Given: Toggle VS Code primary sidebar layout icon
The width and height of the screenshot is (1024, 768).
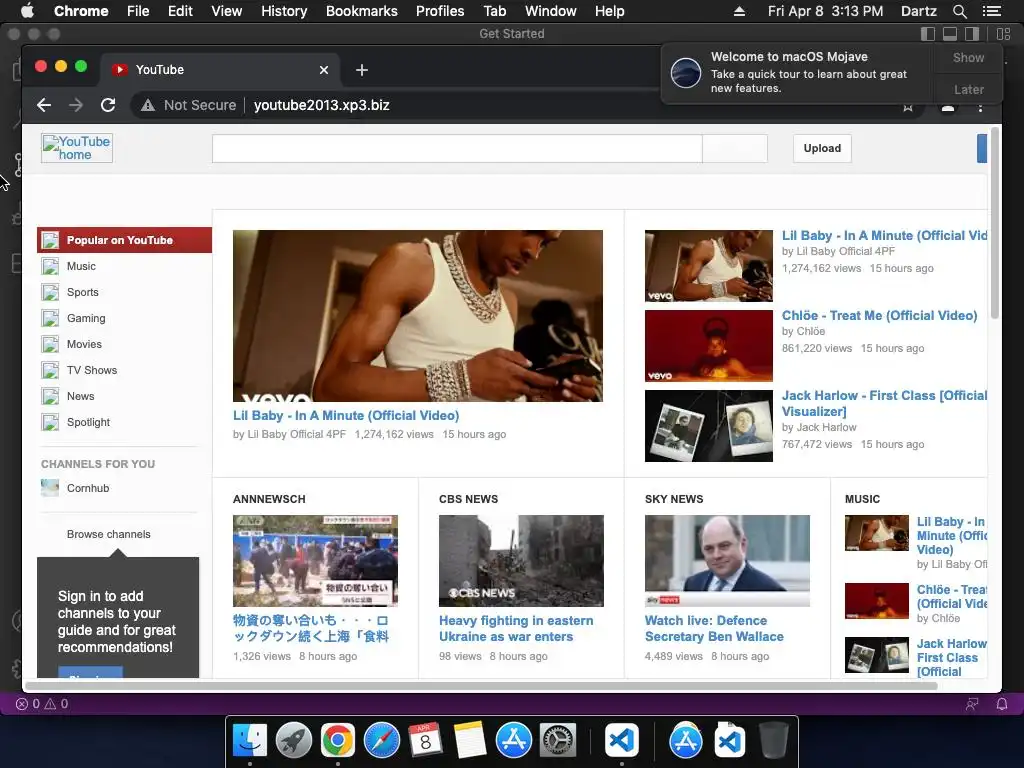Looking at the screenshot, I should point(928,34).
